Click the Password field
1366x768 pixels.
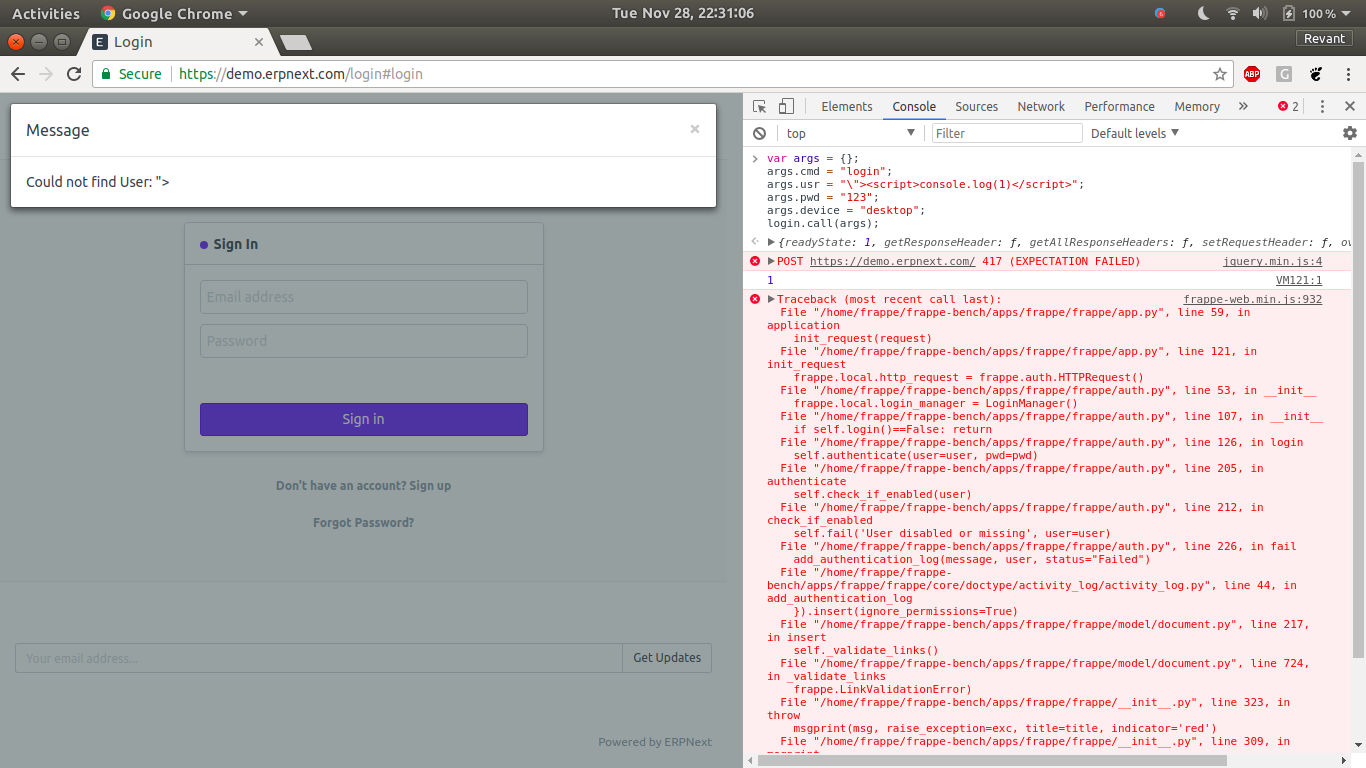pyautogui.click(x=364, y=341)
